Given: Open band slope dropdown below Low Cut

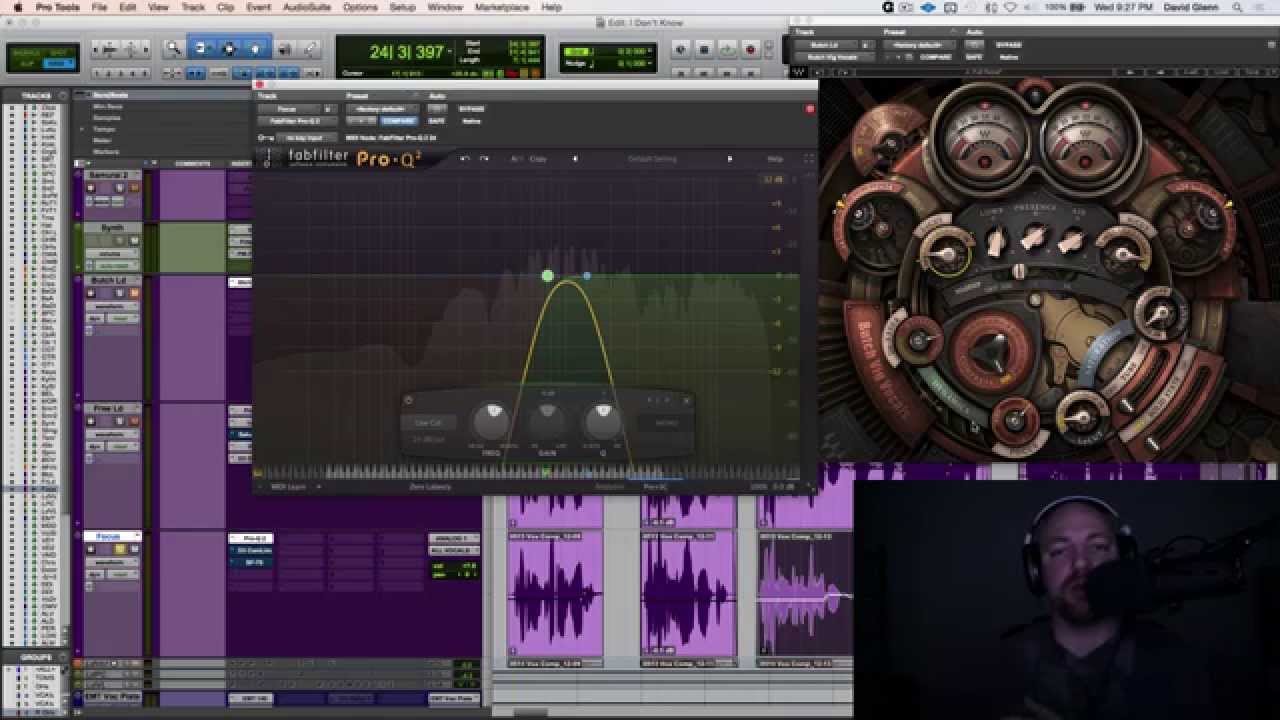Looking at the screenshot, I should pos(430,439).
